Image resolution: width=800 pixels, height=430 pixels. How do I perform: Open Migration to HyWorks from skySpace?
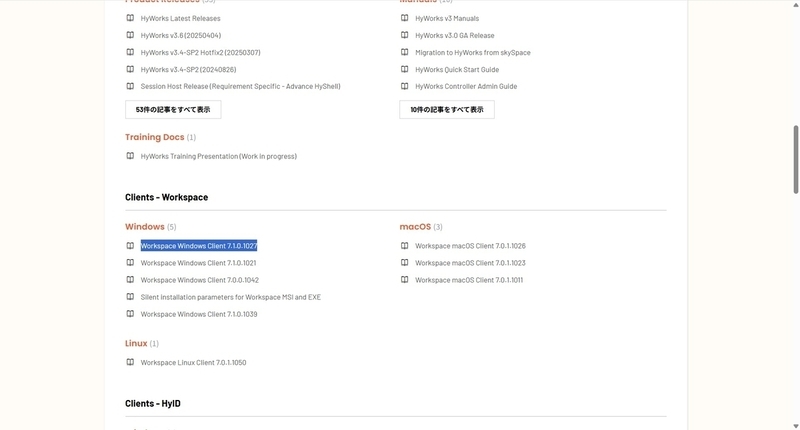(472, 53)
